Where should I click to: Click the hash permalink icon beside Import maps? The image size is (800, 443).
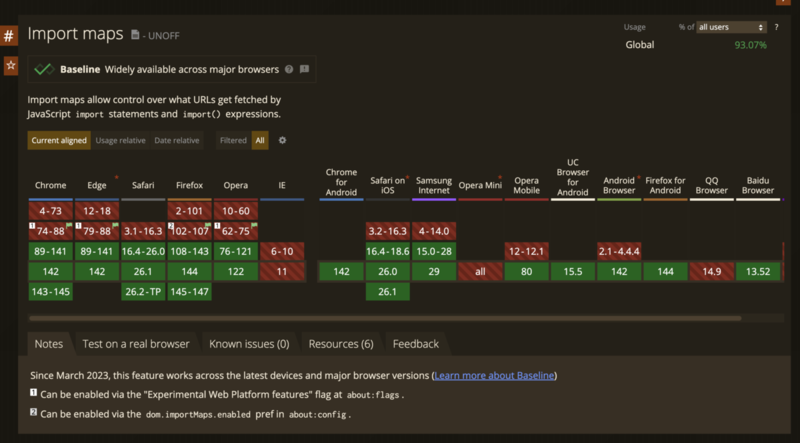pos(9,36)
